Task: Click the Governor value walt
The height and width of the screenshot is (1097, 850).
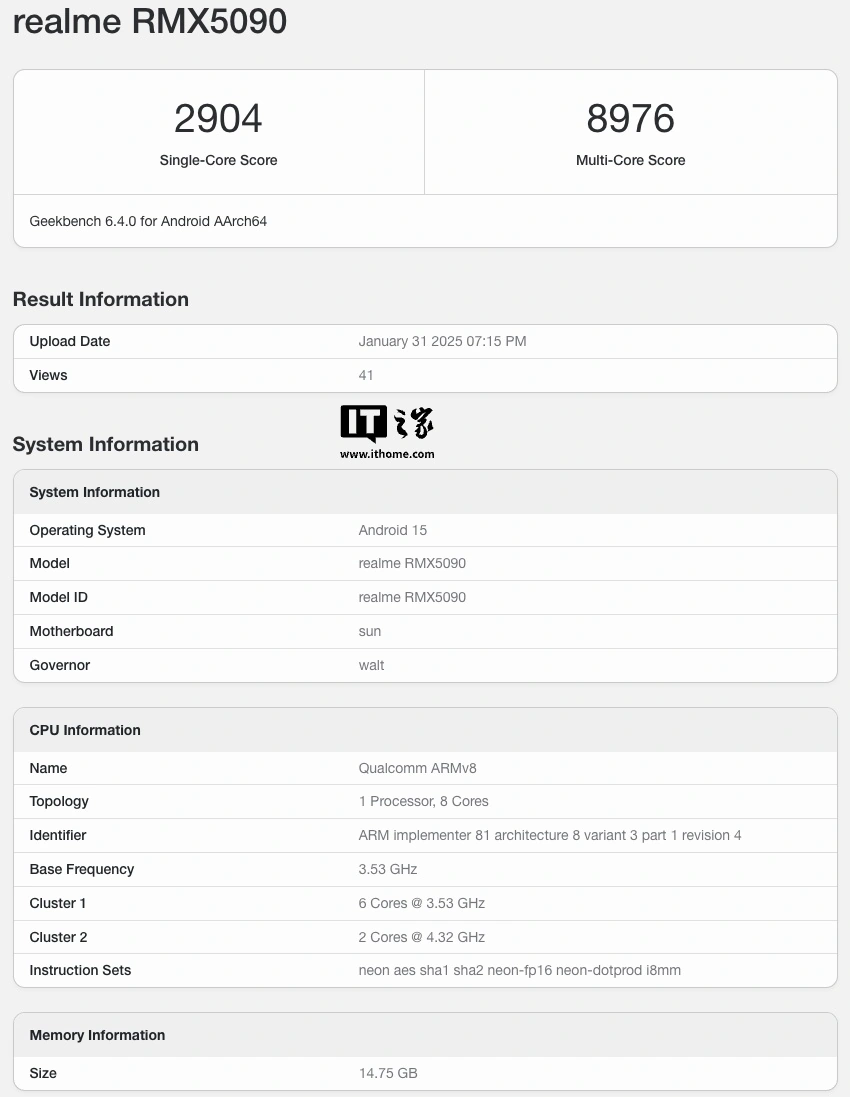Action: coord(371,665)
